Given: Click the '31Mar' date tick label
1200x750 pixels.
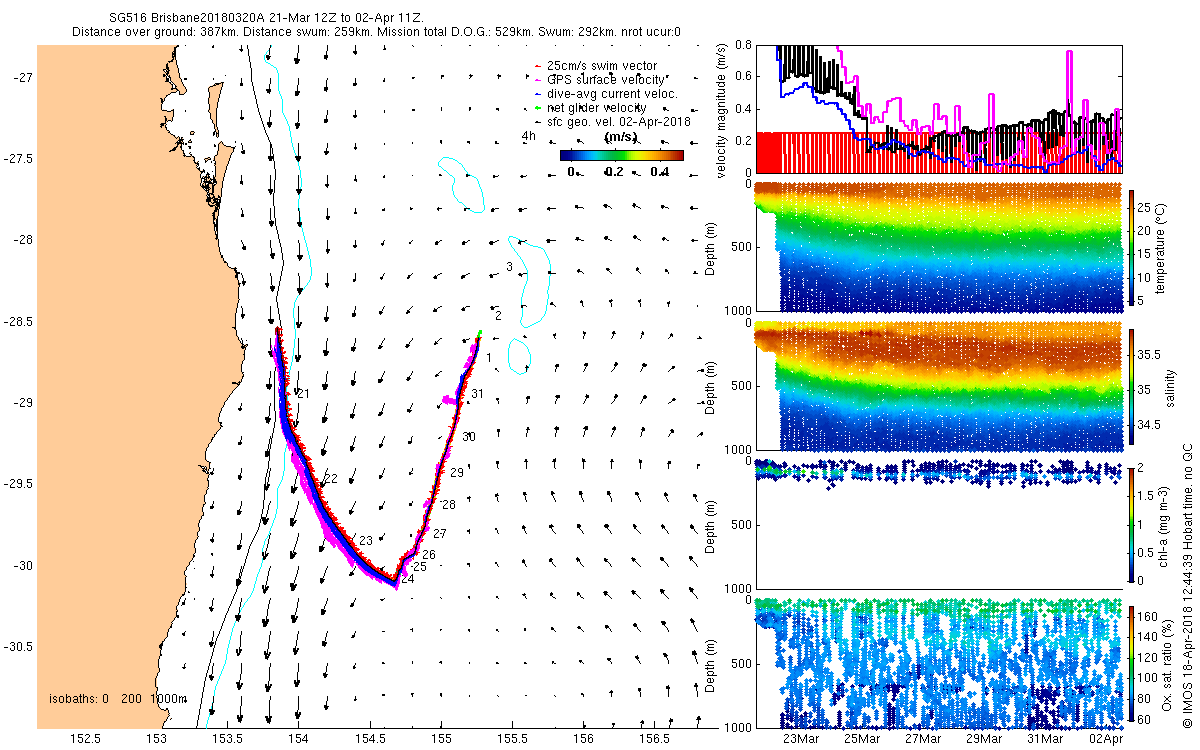Looking at the screenshot, I should click(1045, 739).
